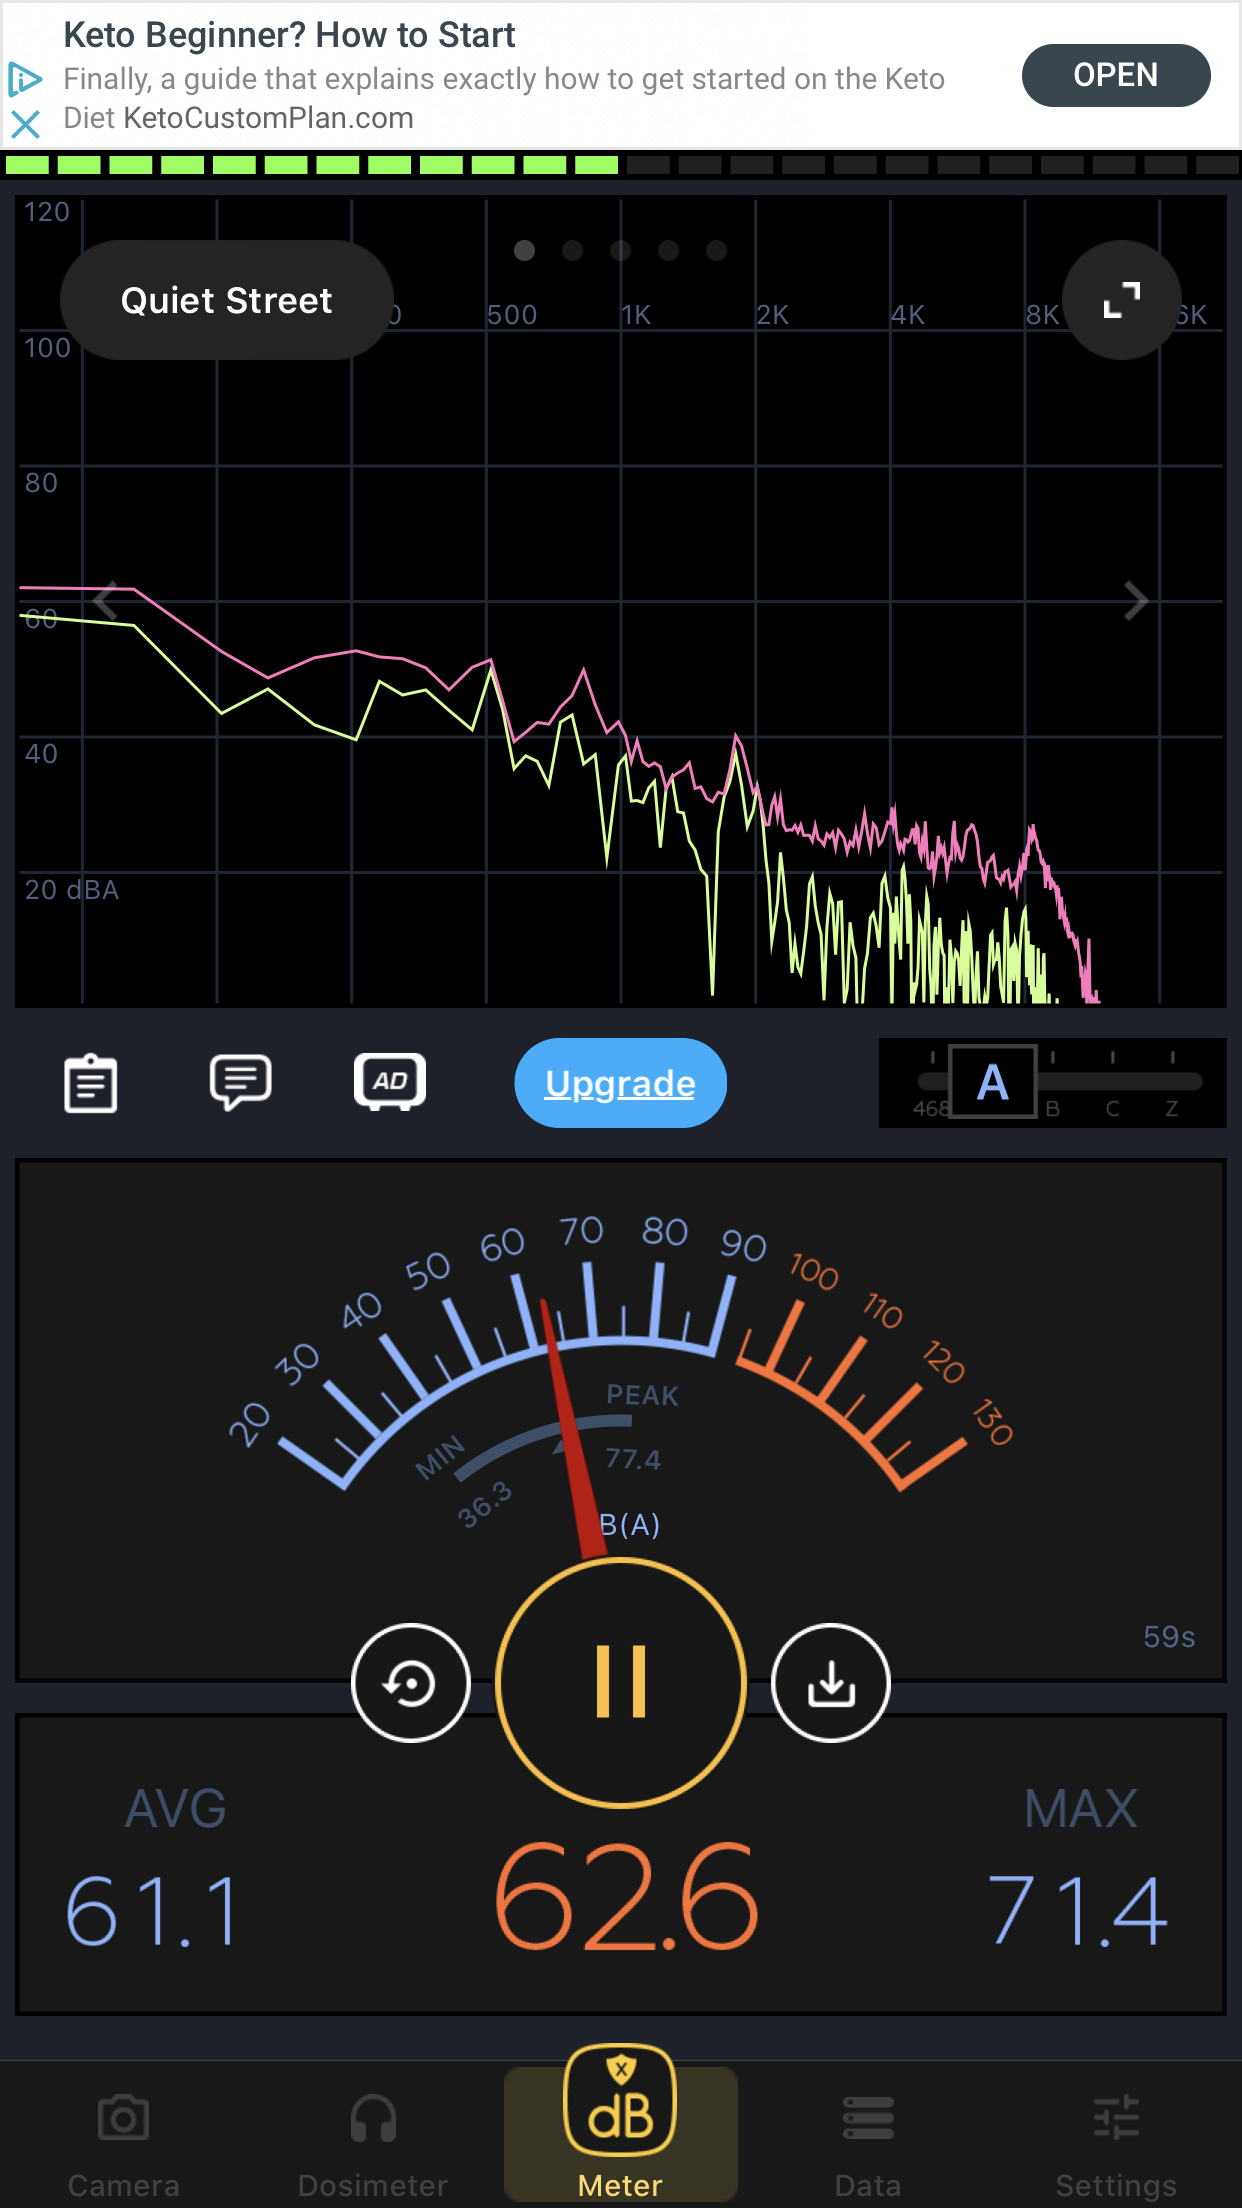Image resolution: width=1242 pixels, height=2208 pixels.
Task: Switch to the Dosimeter tab
Action: coord(373,2142)
